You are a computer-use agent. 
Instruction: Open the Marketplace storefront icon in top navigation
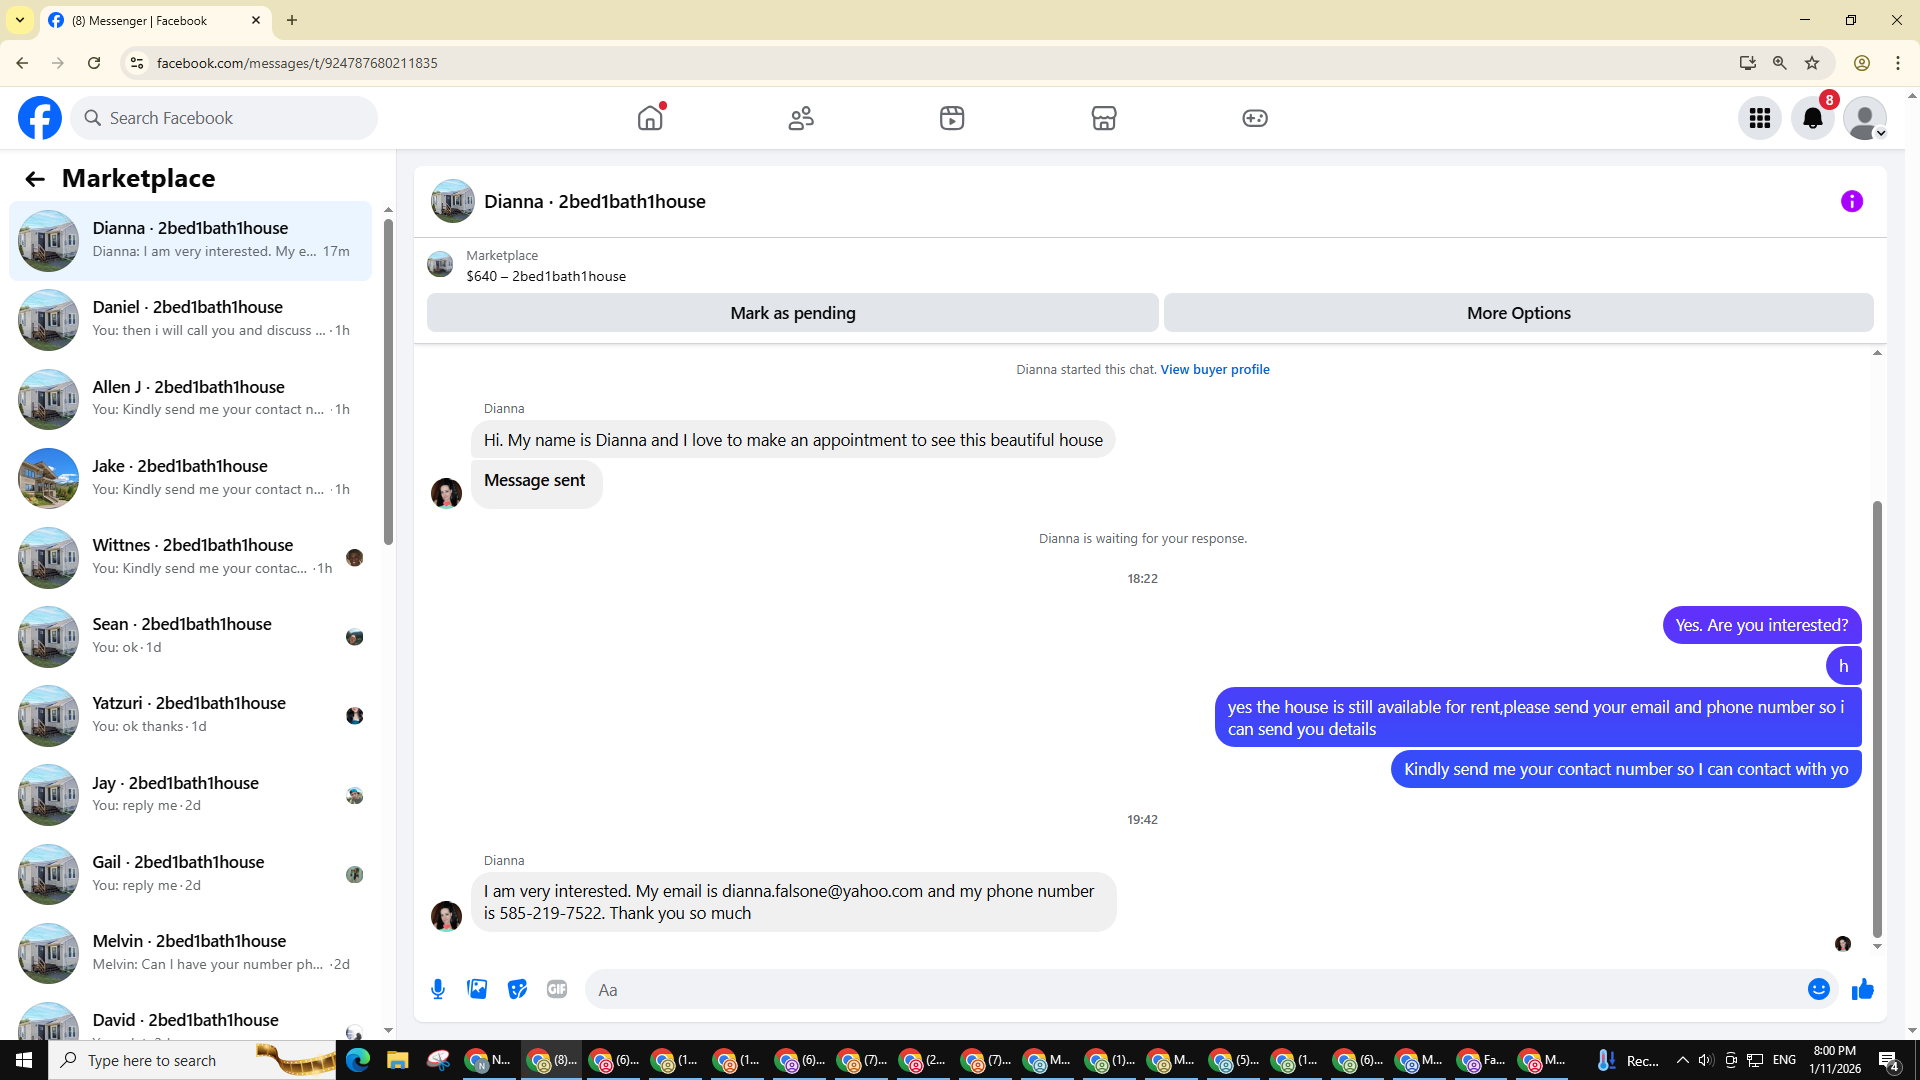click(x=1104, y=118)
